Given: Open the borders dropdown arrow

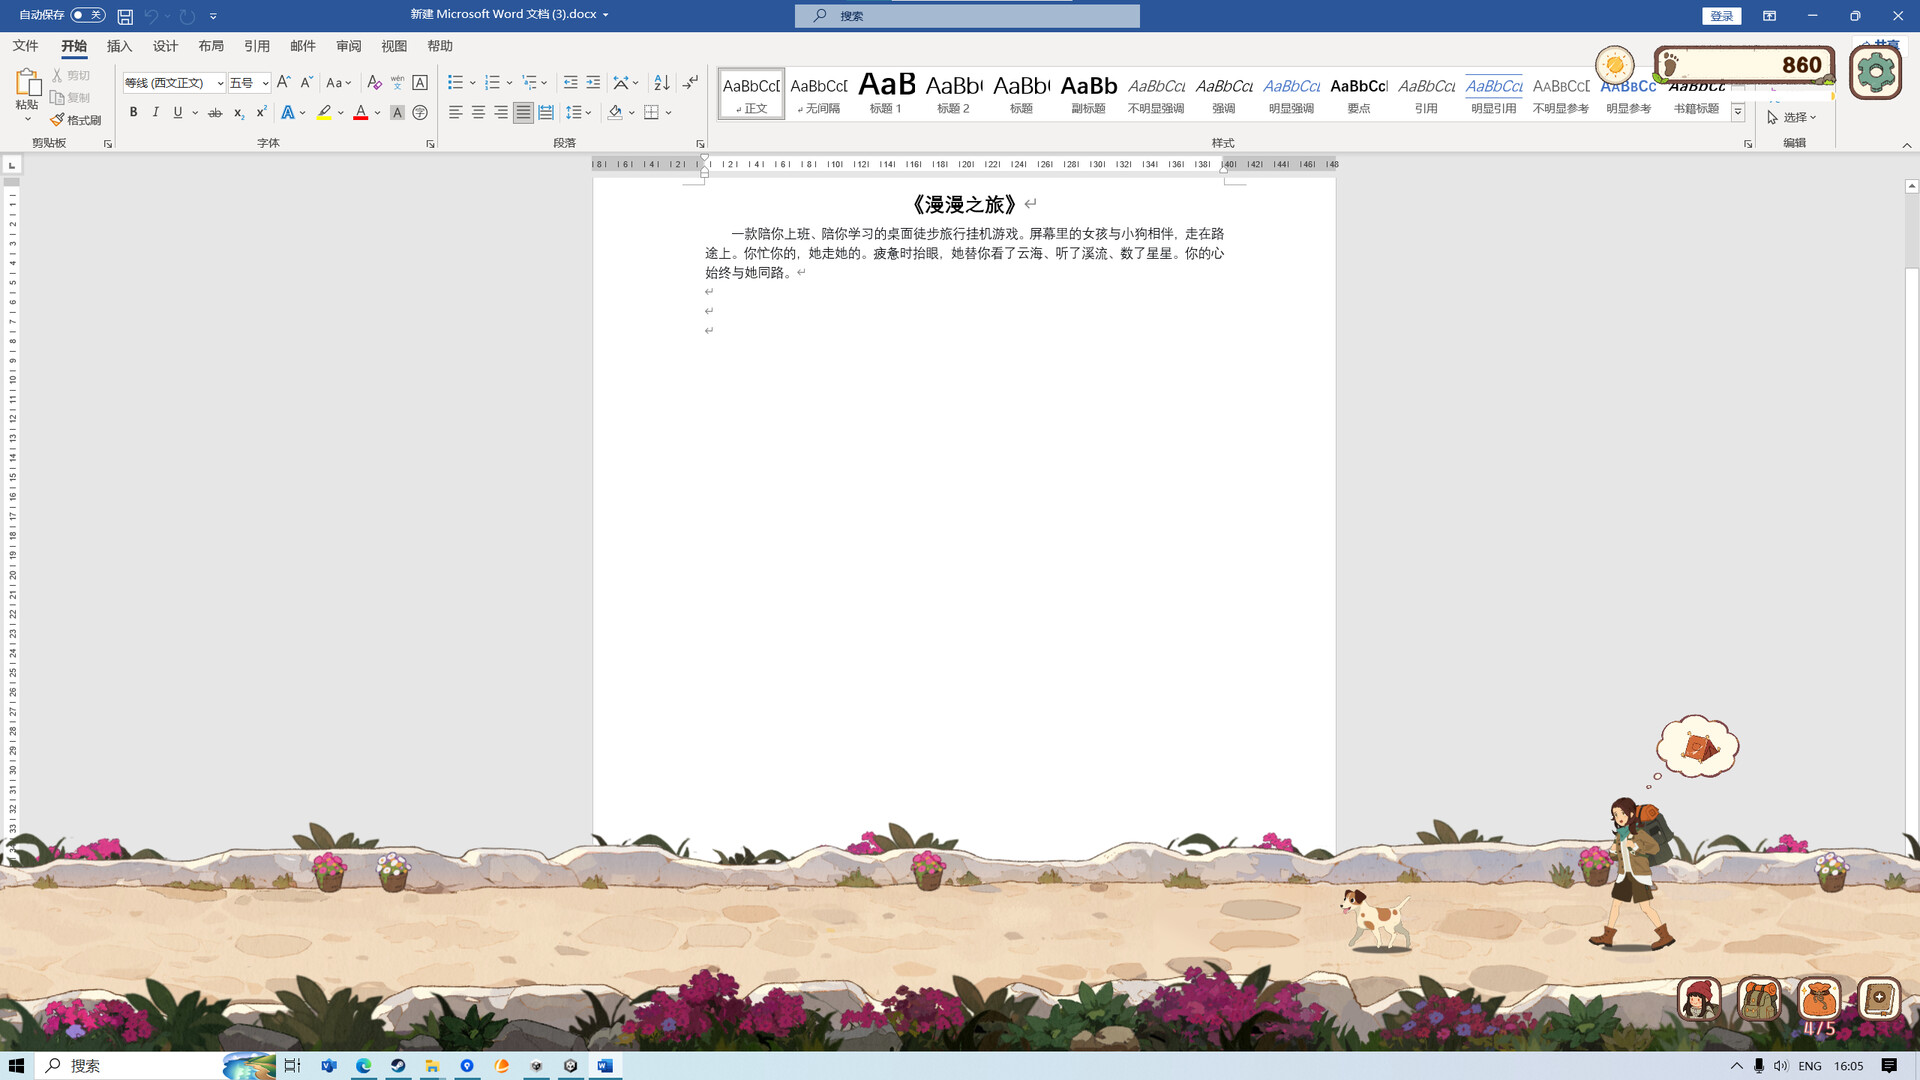Looking at the screenshot, I should [x=669, y=113].
